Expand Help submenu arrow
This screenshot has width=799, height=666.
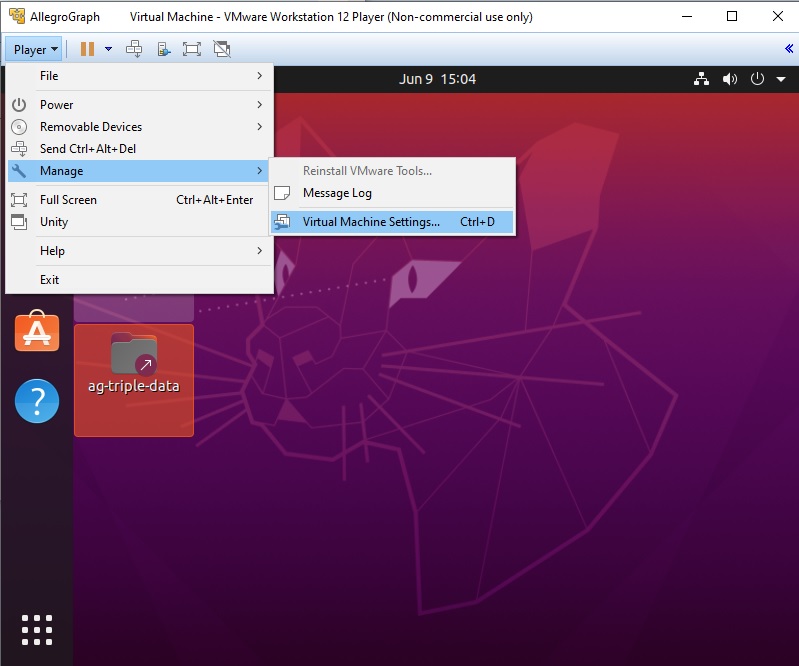[260, 251]
